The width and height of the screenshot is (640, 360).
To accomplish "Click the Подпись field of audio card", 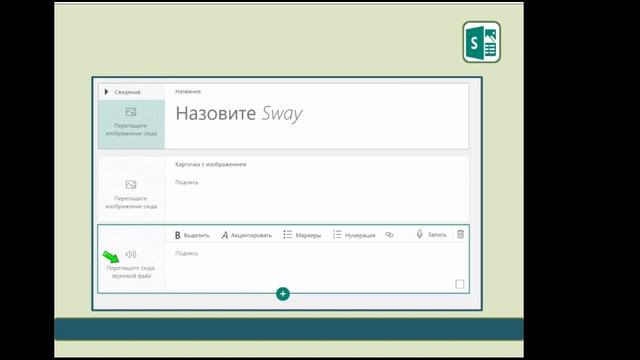I will point(187,253).
